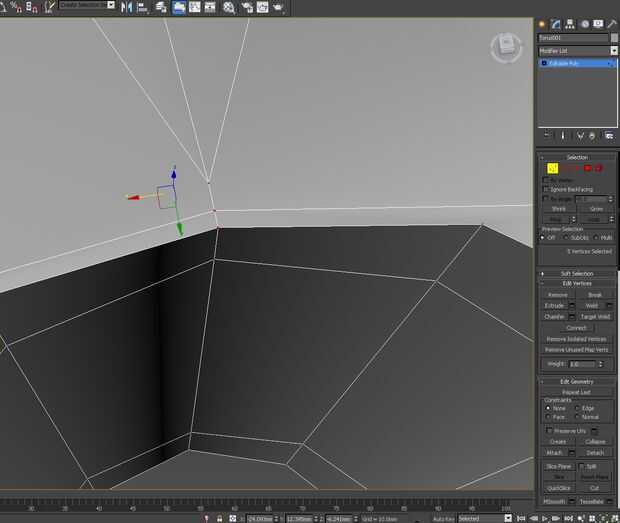Switch to the Utilities panel tab
Viewport: 620px width, 523px height.
tap(612, 24)
